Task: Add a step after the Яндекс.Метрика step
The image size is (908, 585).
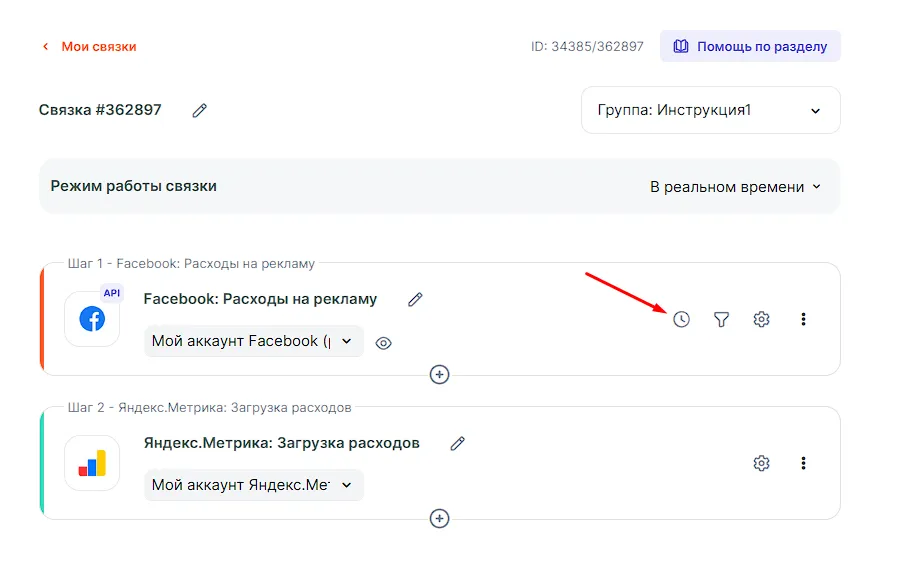Action: tap(439, 518)
